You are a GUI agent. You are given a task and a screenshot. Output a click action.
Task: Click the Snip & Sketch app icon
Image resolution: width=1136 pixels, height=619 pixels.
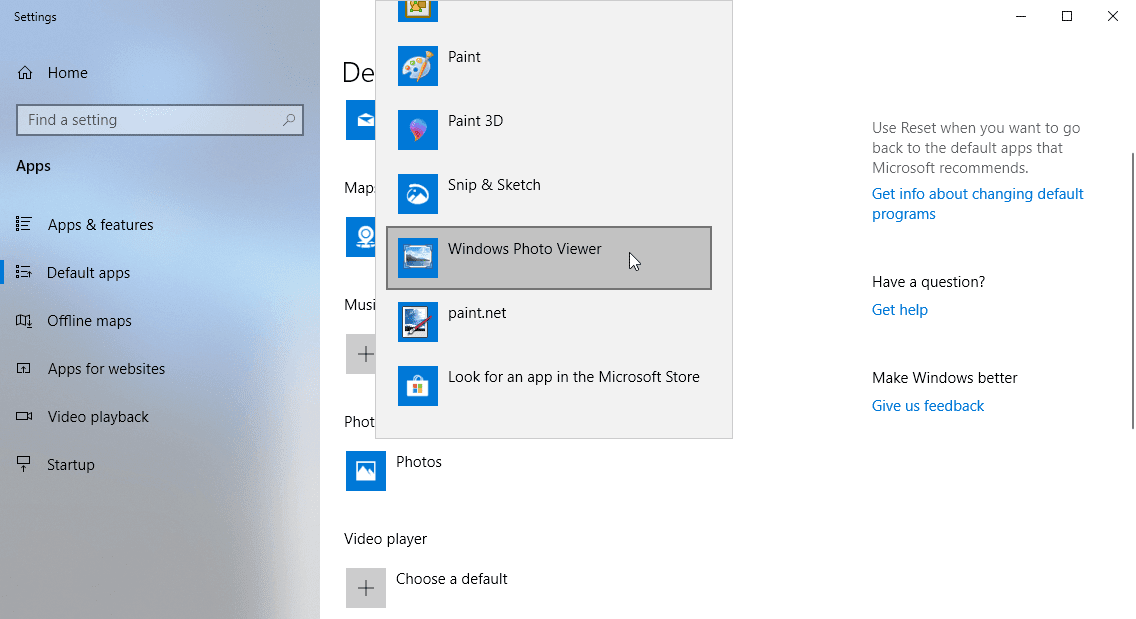(x=417, y=194)
